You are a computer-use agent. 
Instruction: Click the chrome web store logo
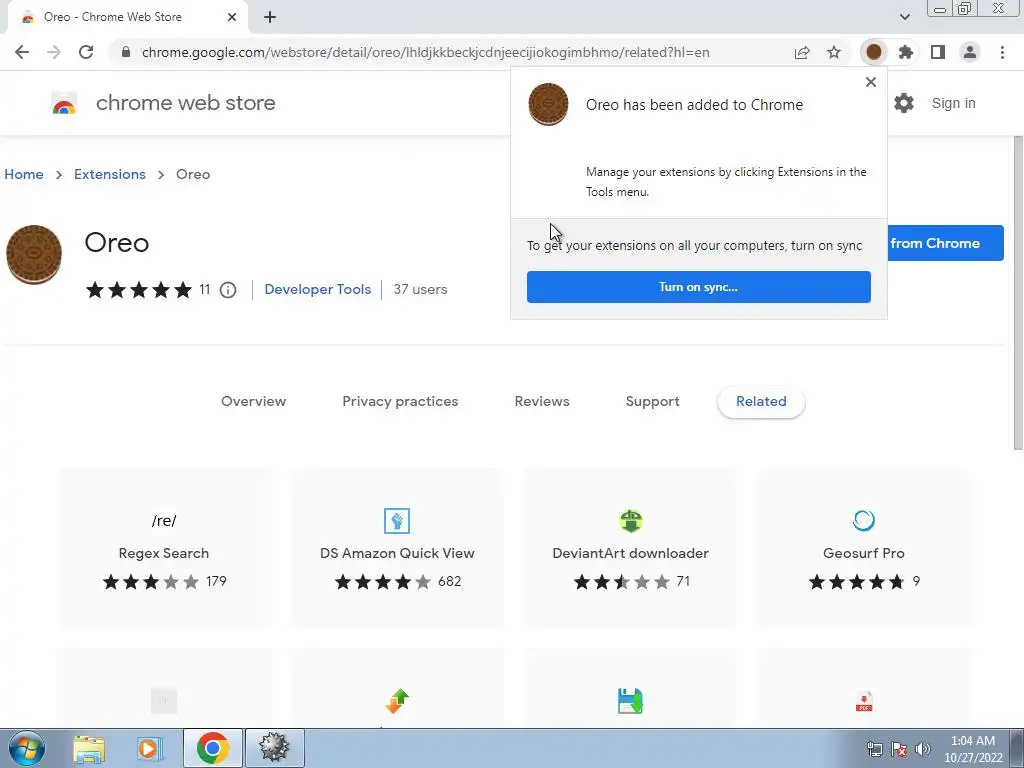pos(64,103)
